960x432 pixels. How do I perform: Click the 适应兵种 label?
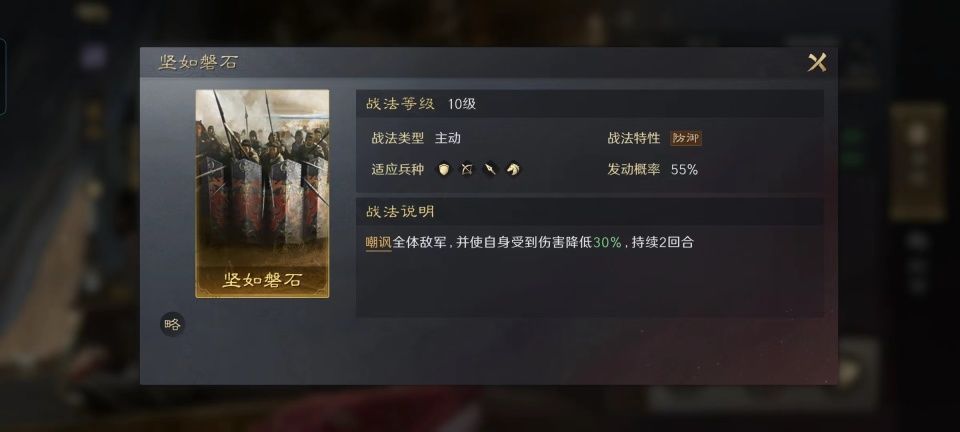pyautogui.click(x=397, y=169)
